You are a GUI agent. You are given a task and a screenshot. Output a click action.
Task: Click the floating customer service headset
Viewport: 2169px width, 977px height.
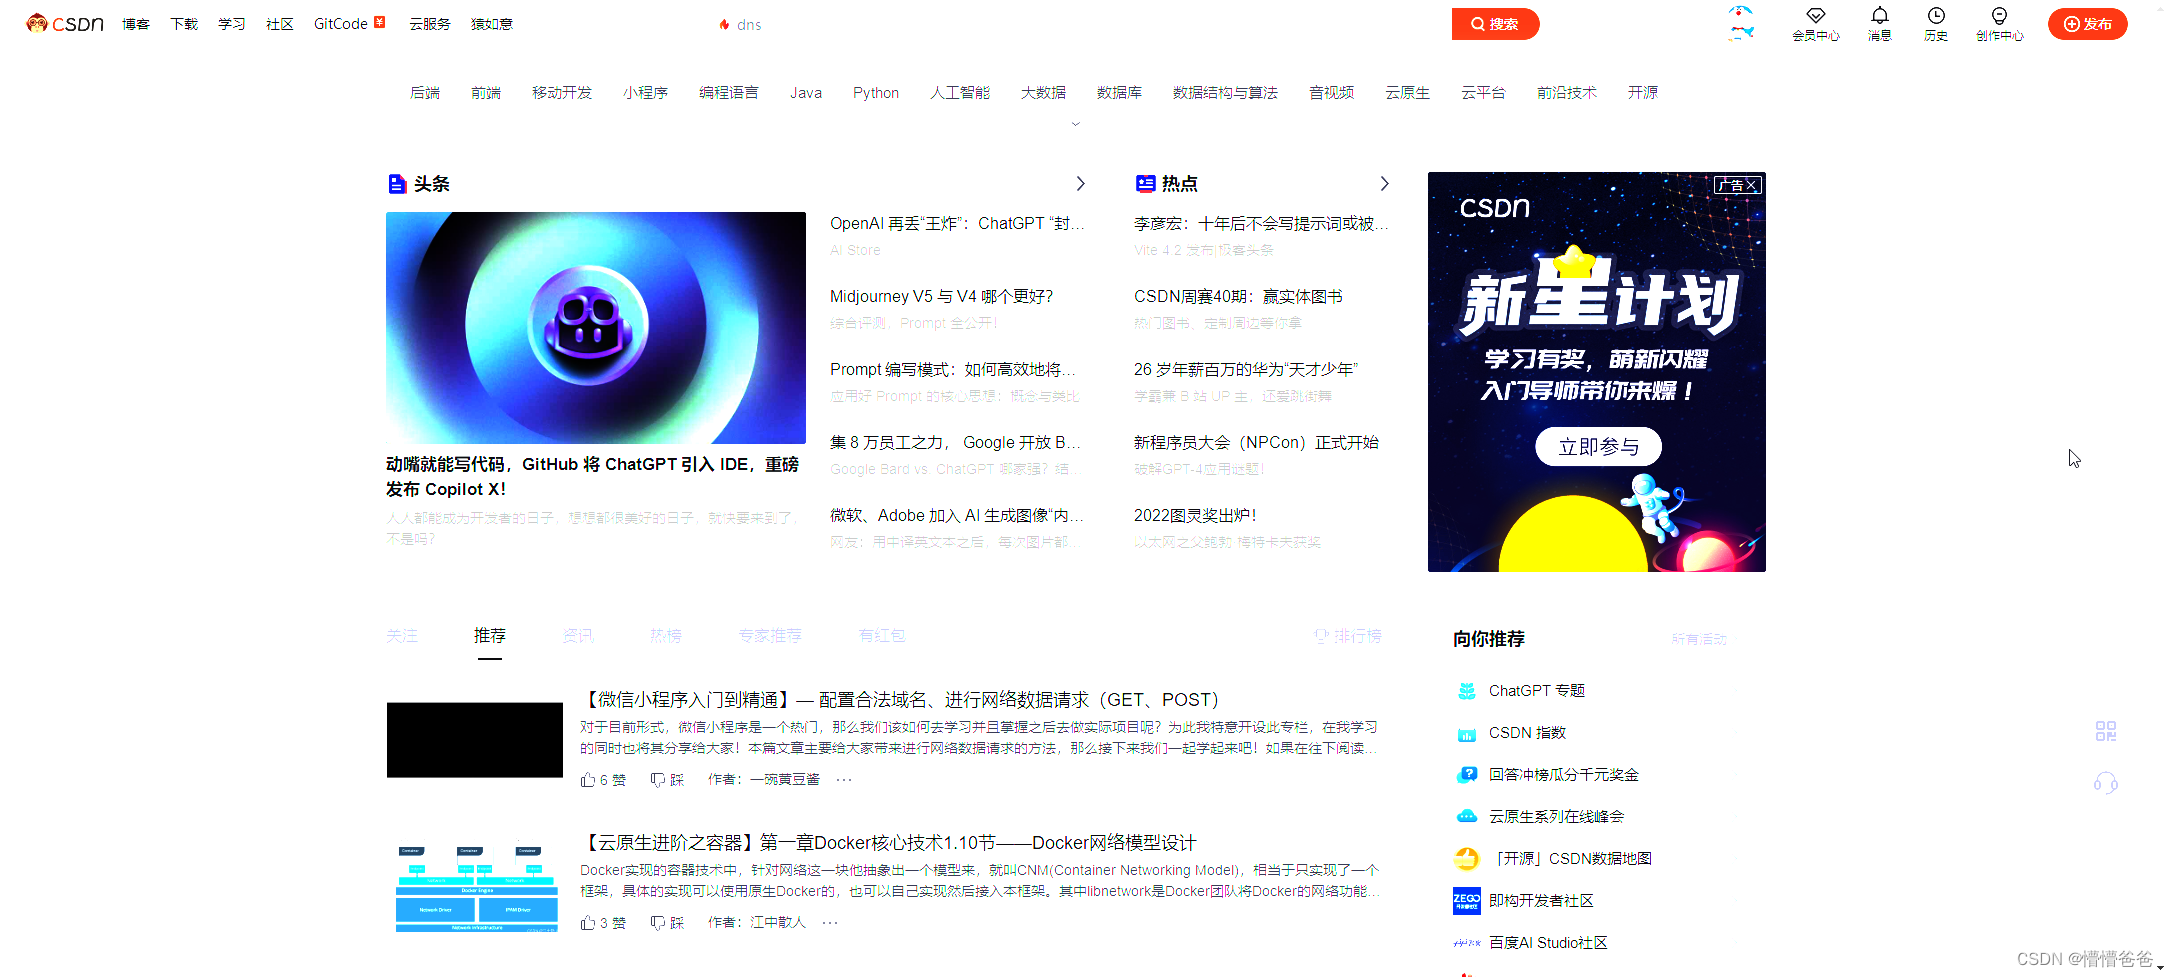(2106, 783)
